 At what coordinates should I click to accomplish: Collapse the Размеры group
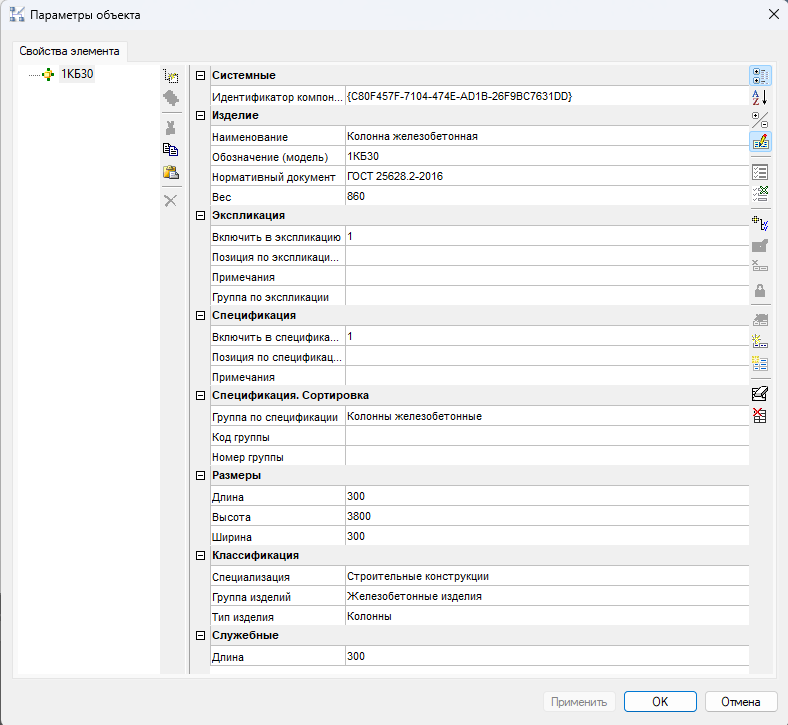click(x=201, y=476)
